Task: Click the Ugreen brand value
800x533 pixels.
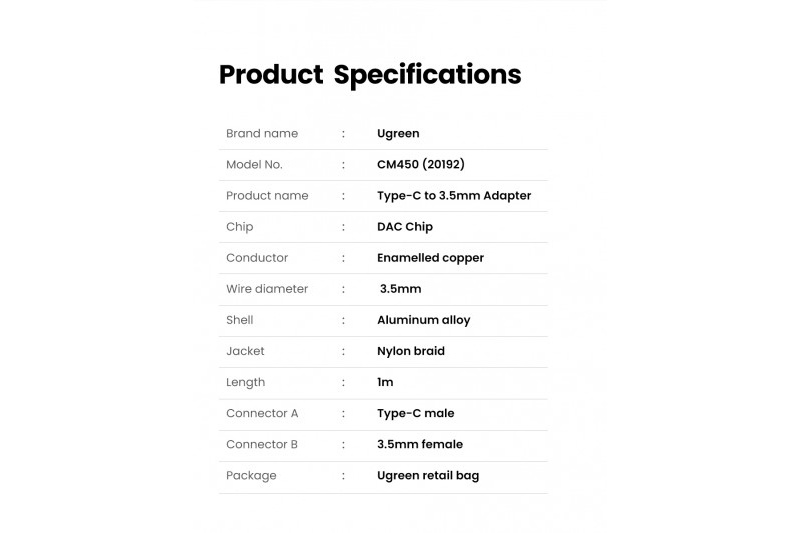Action: click(398, 134)
